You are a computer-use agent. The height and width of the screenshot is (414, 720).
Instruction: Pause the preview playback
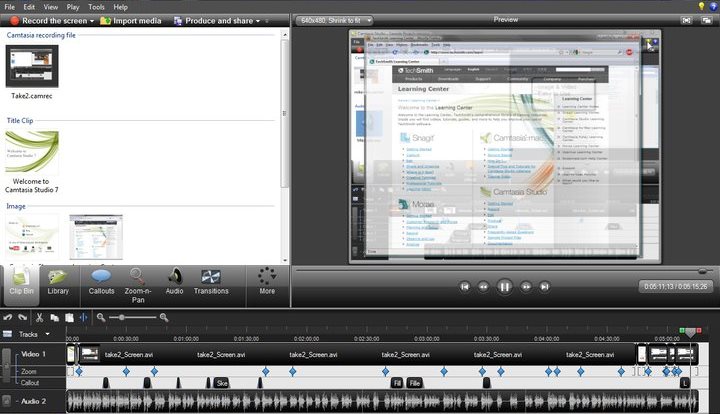[x=505, y=286]
